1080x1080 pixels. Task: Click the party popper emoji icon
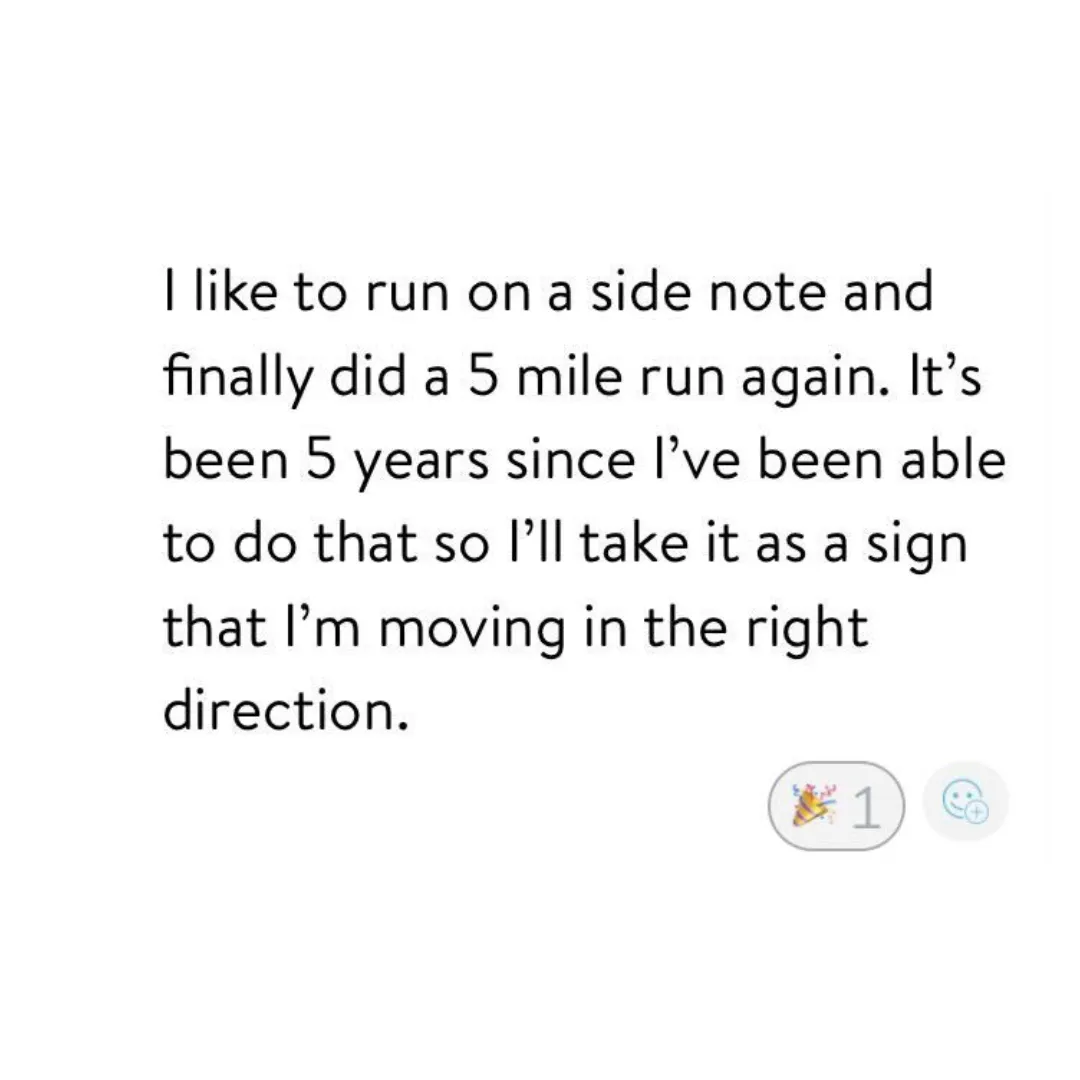click(x=813, y=803)
